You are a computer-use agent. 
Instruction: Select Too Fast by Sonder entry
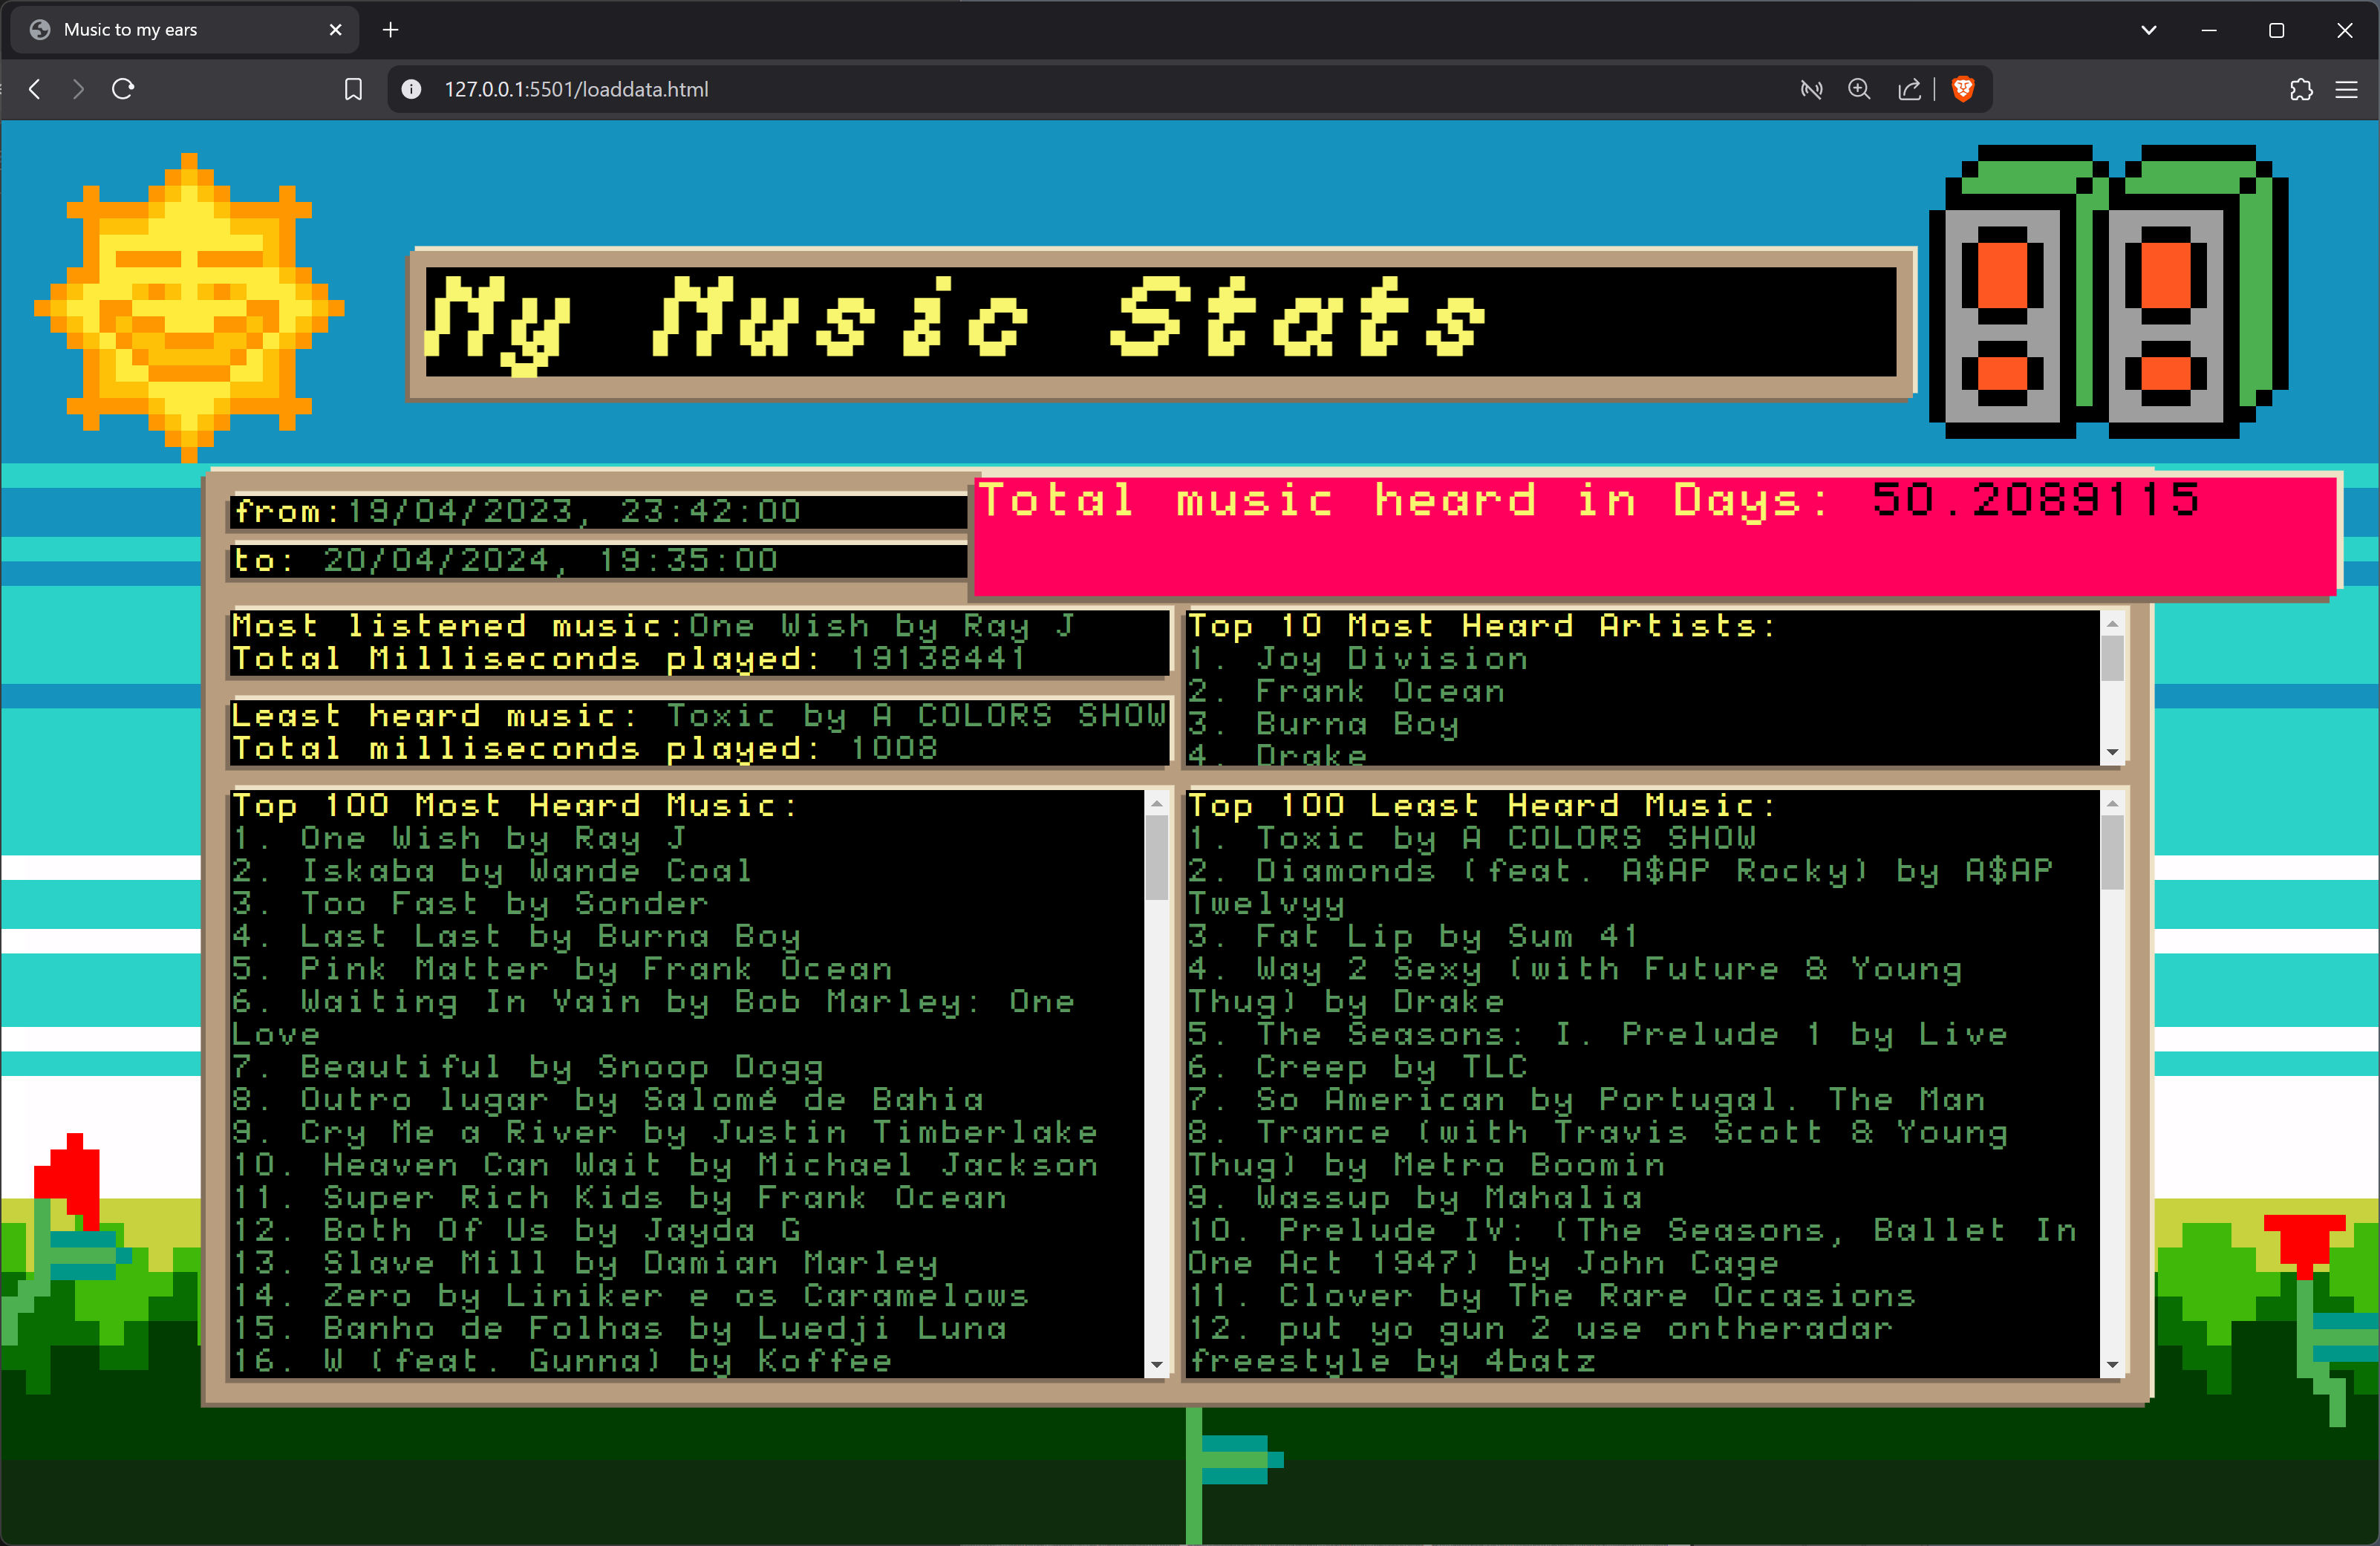469,904
